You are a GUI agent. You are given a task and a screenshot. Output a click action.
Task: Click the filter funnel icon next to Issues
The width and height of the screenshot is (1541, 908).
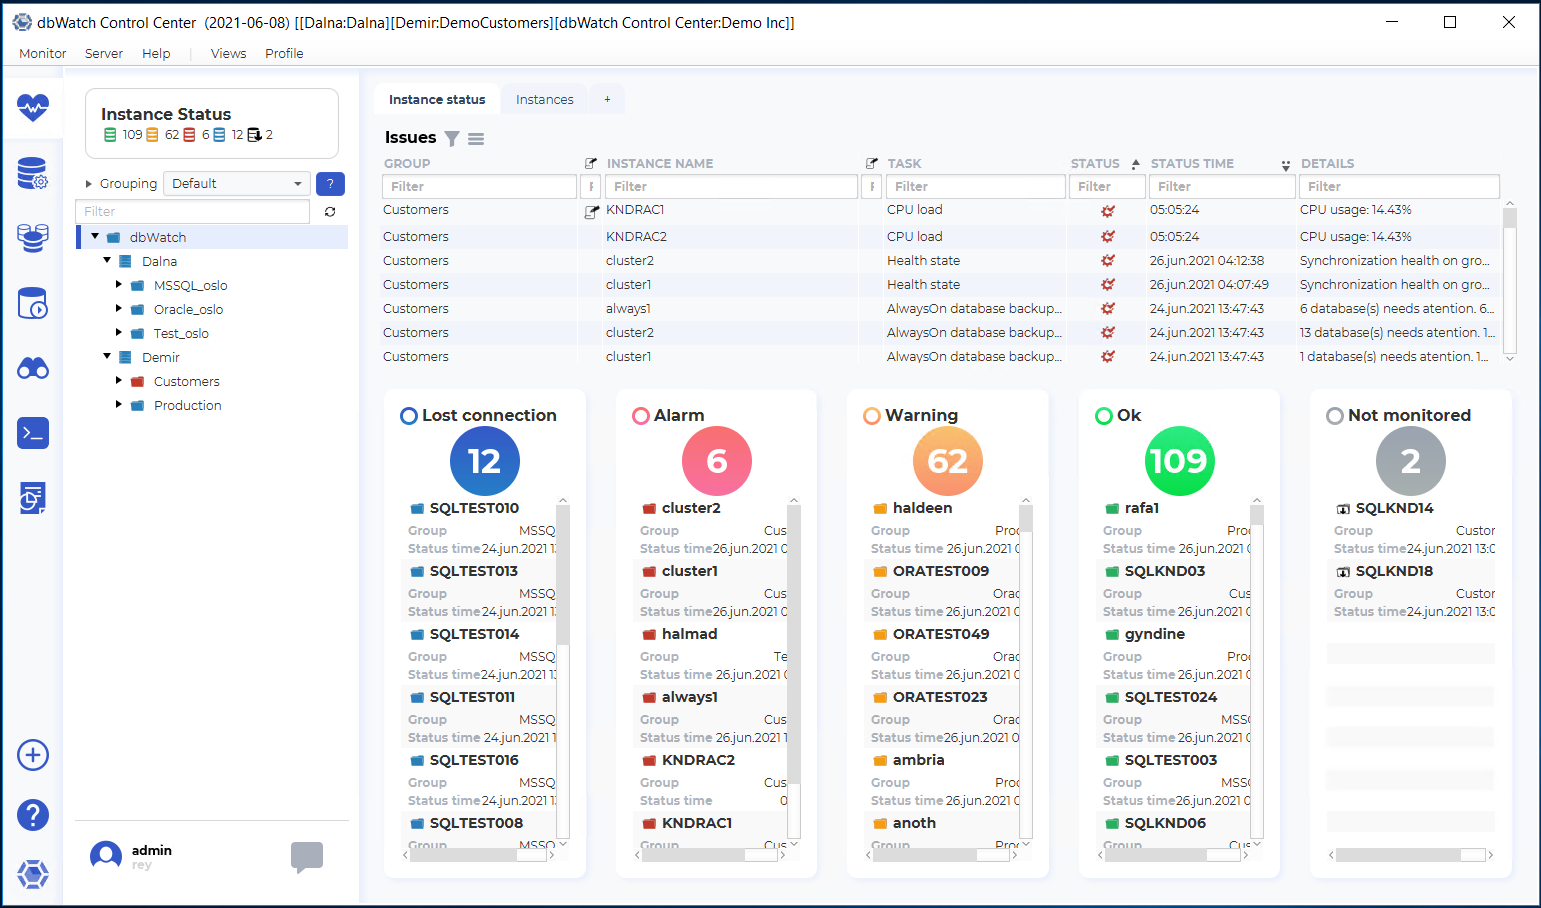452,139
